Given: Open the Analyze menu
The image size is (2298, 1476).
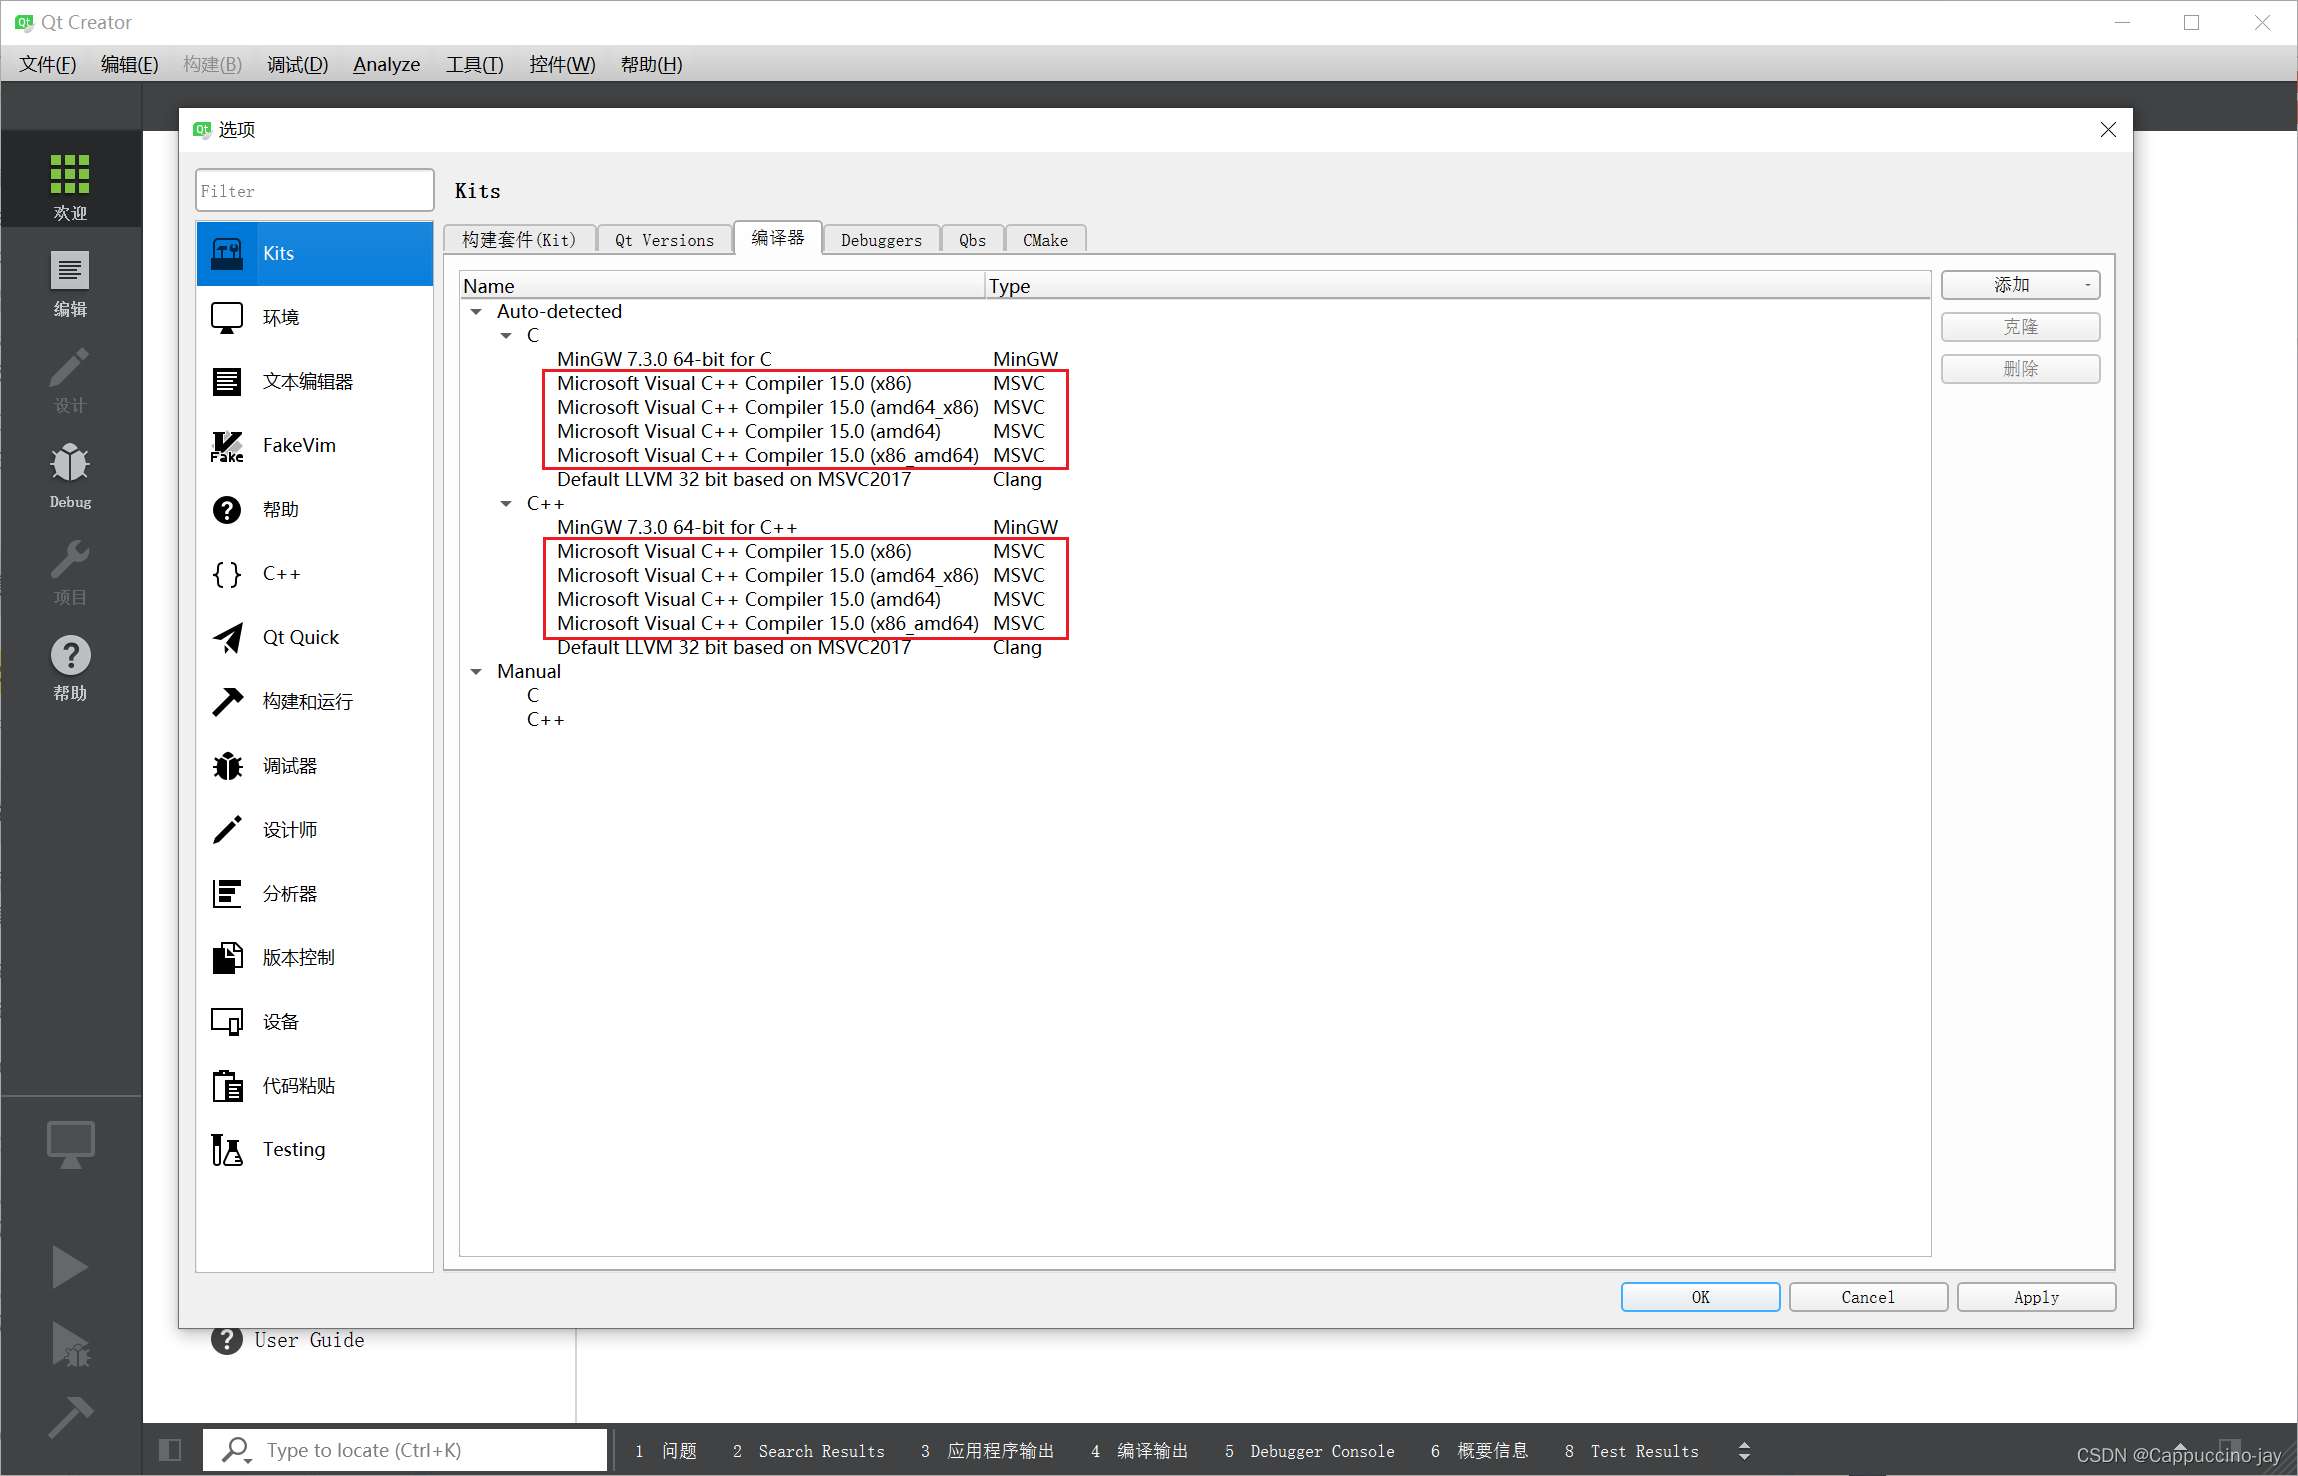Looking at the screenshot, I should point(386,64).
